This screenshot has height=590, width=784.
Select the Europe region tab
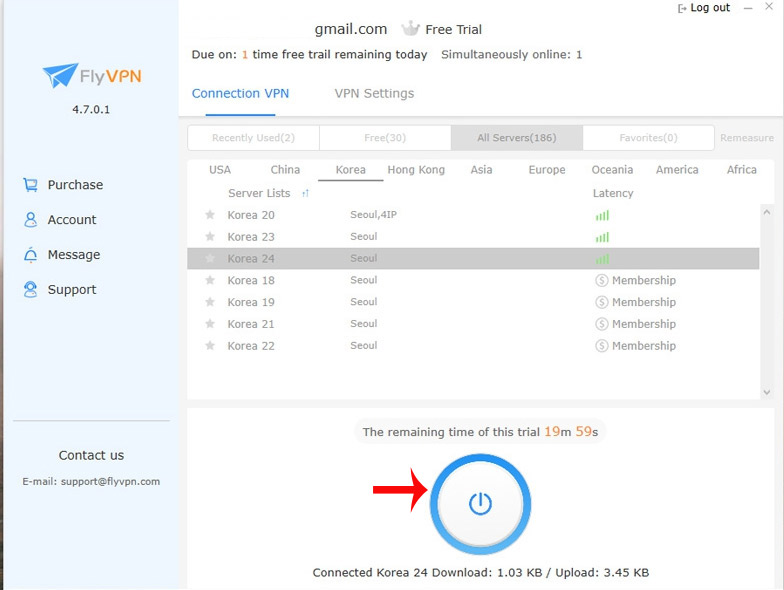point(547,170)
